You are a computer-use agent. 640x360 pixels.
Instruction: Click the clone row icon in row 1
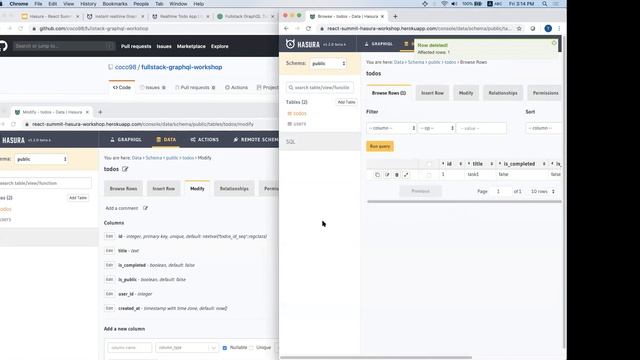[378, 175]
